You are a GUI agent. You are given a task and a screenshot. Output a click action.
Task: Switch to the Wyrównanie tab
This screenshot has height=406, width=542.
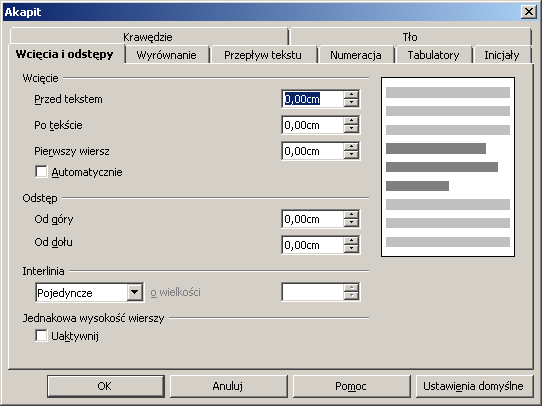[x=167, y=55]
